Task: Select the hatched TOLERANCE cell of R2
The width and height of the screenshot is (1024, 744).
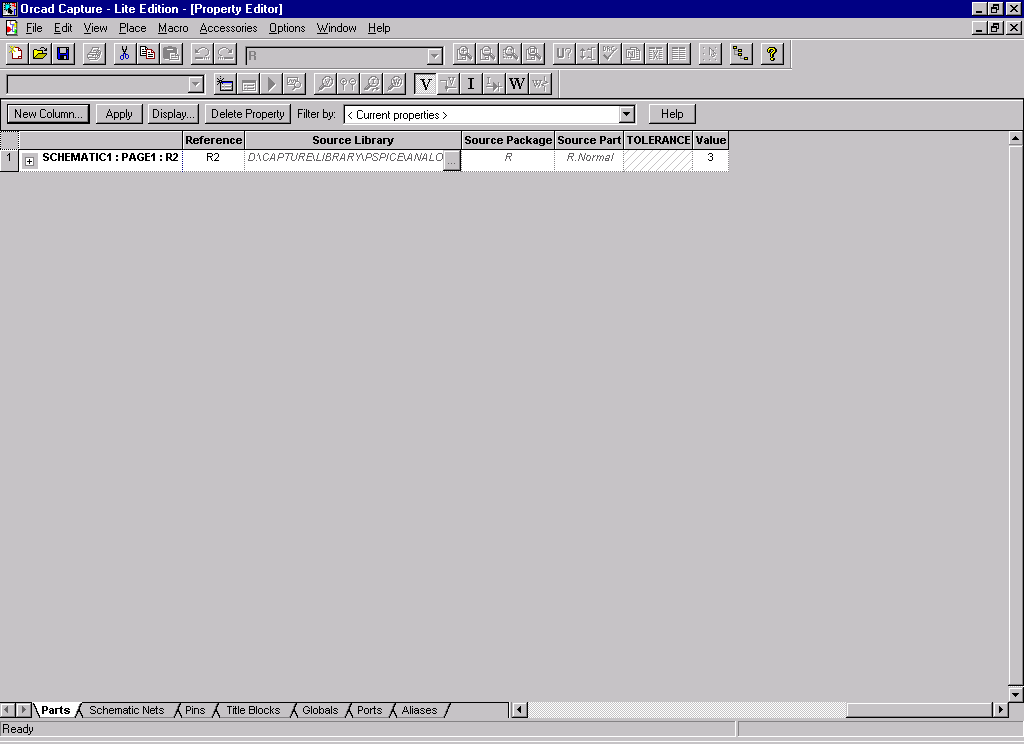Action: coord(658,160)
